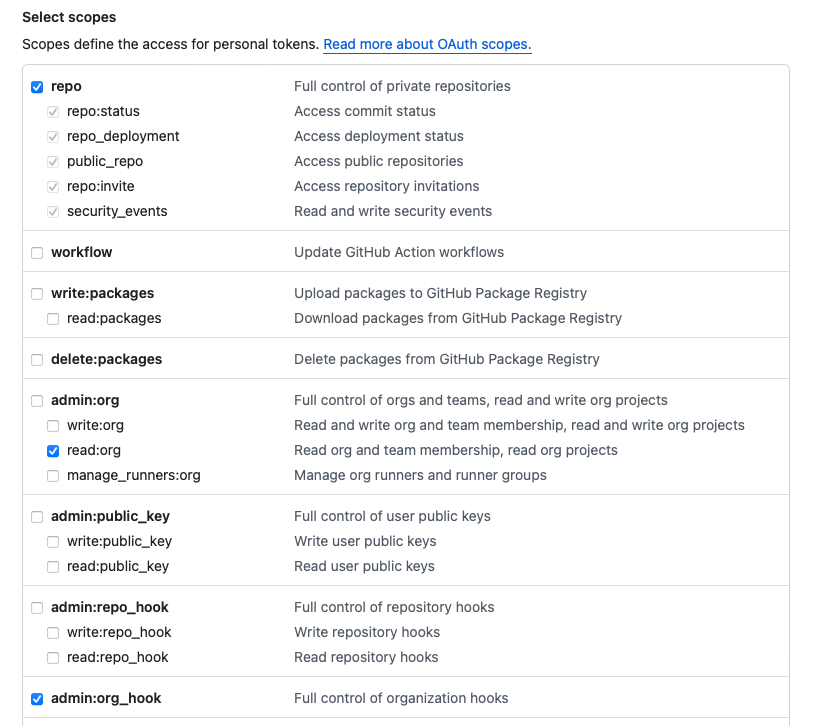This screenshot has width=820, height=726.
Task: Click the repo:status checkbox
Action: coord(53,112)
